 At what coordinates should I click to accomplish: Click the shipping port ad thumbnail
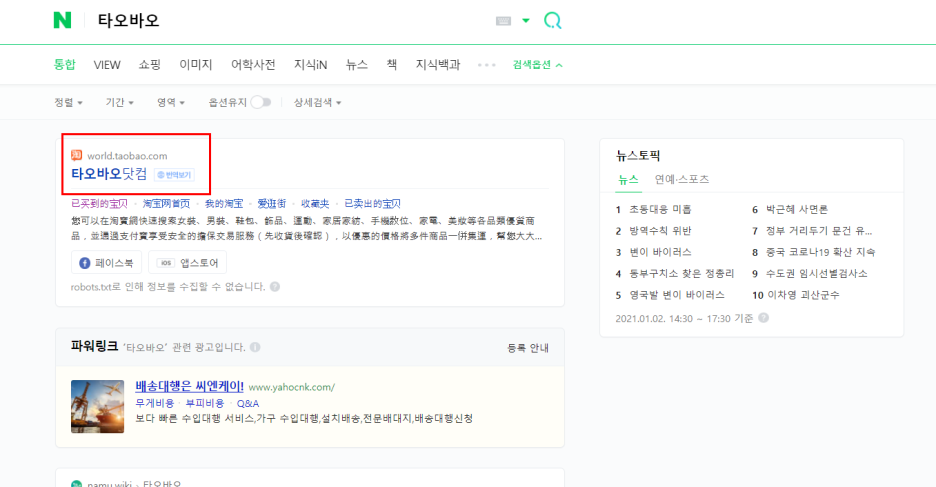(97, 406)
